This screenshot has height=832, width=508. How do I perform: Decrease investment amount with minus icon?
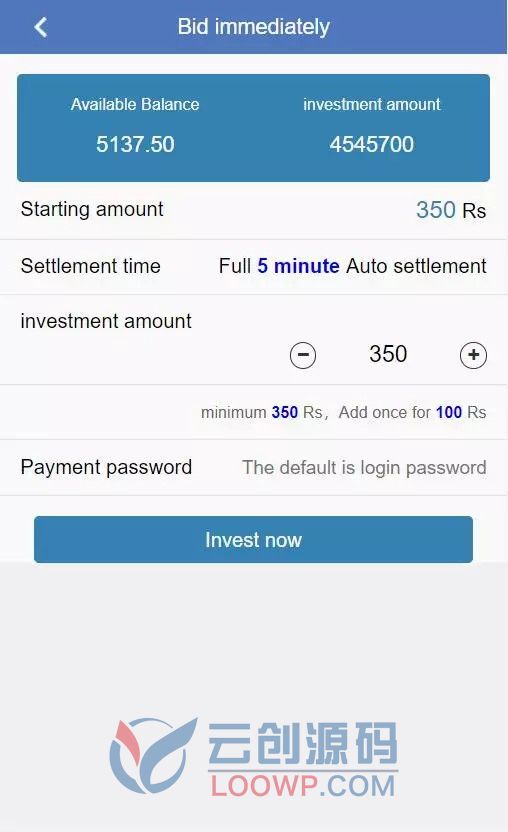click(303, 355)
